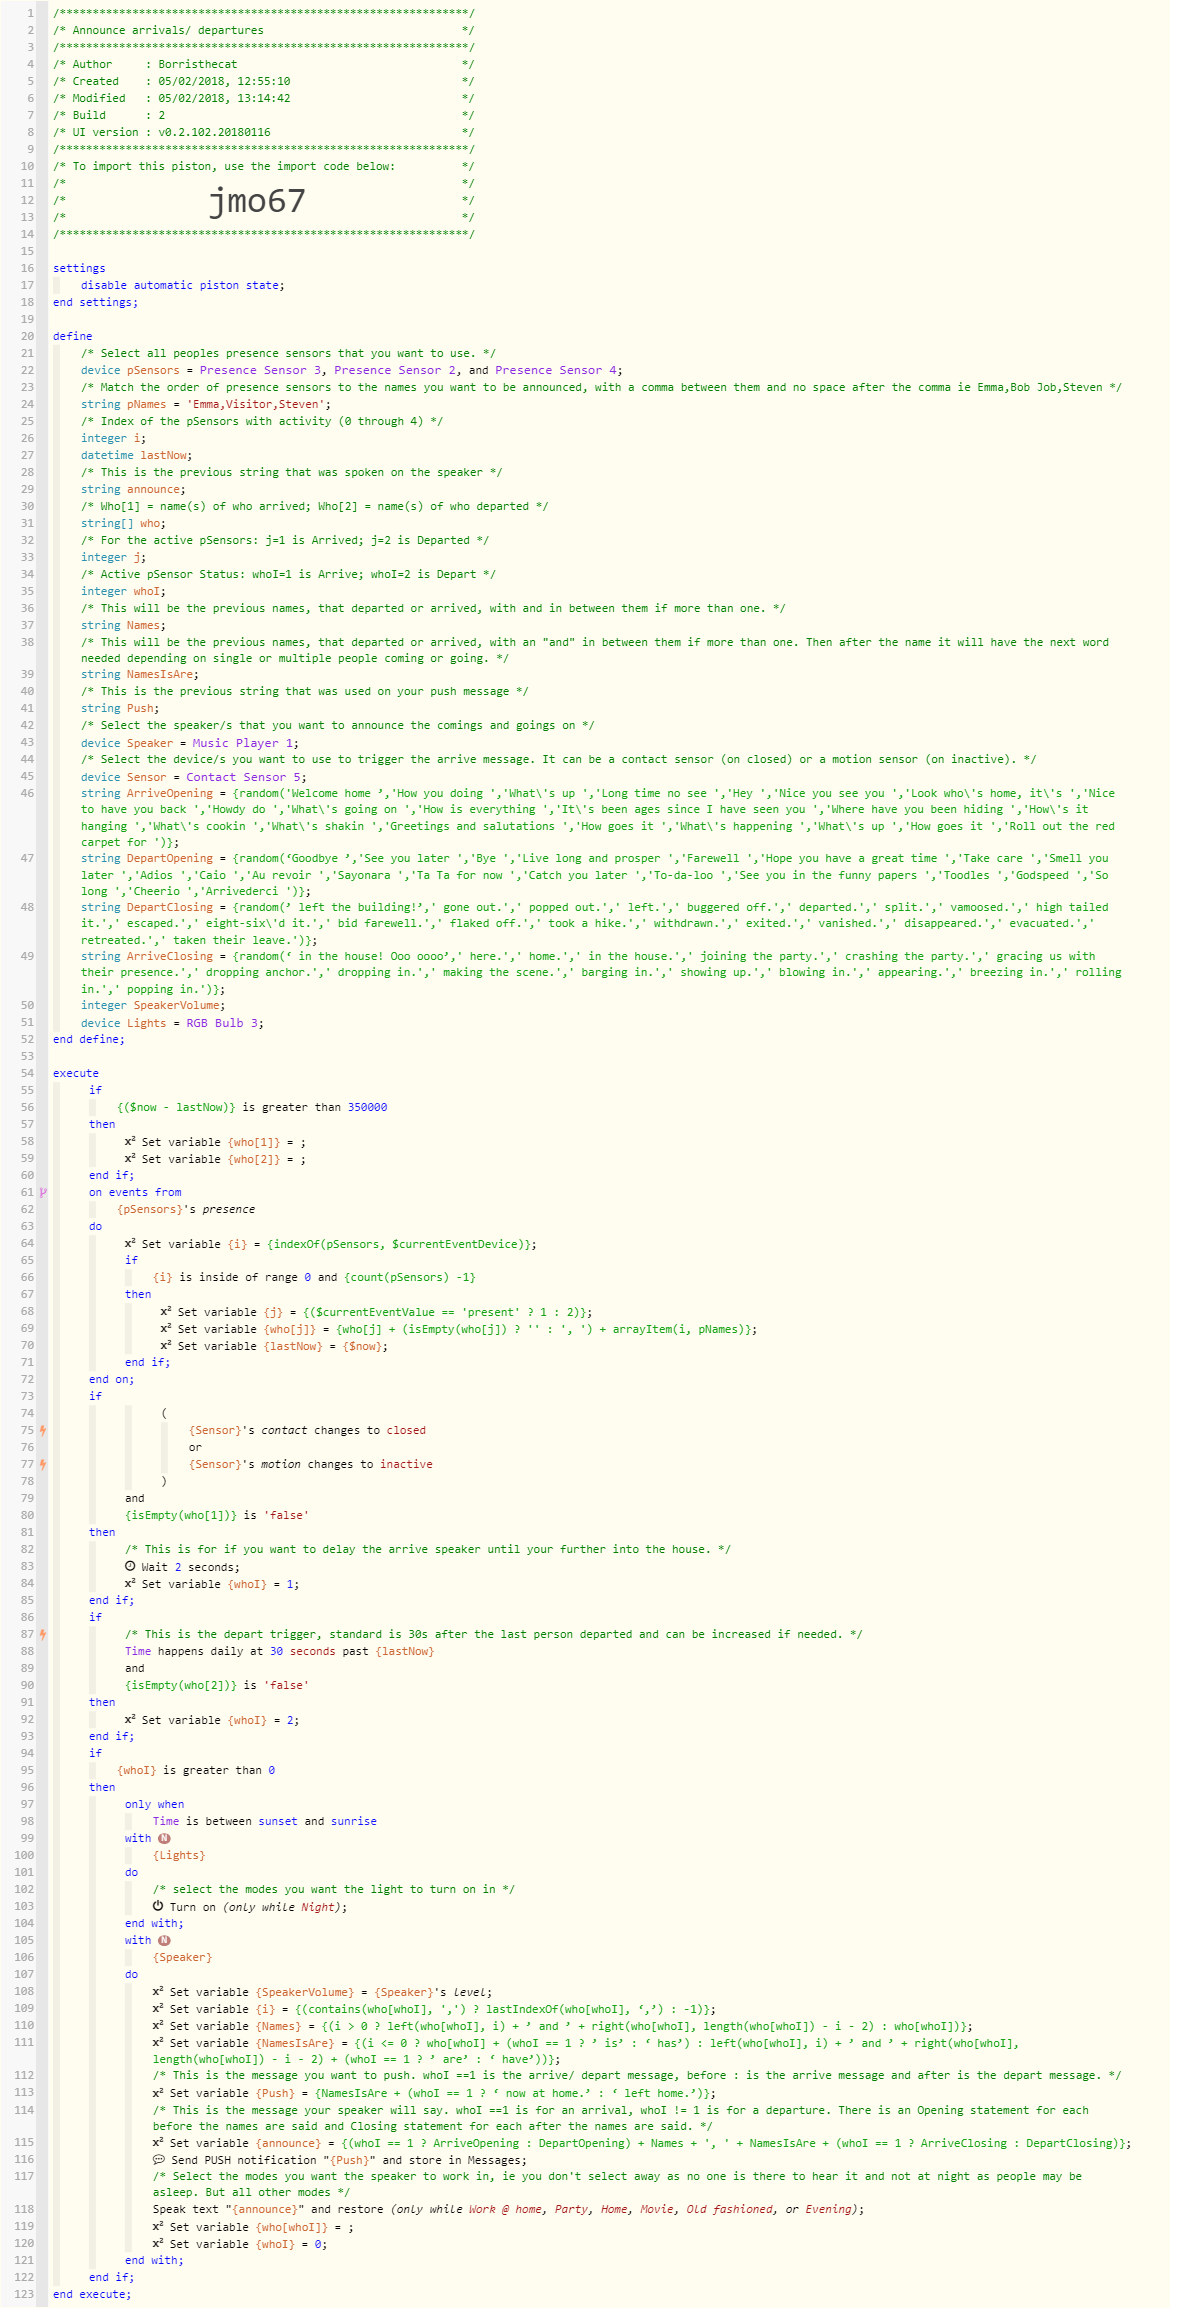1178x2316 pixels.
Task: Click 'string[] who;' variable
Action: click(124, 523)
